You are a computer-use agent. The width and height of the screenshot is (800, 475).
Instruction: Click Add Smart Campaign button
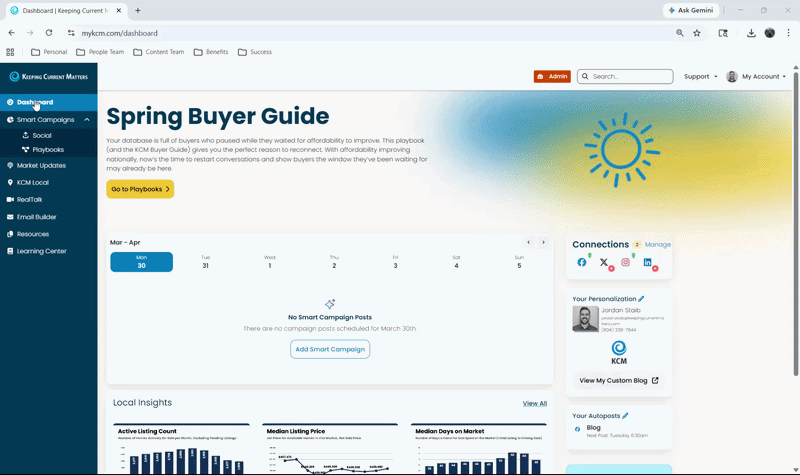pyautogui.click(x=330, y=349)
